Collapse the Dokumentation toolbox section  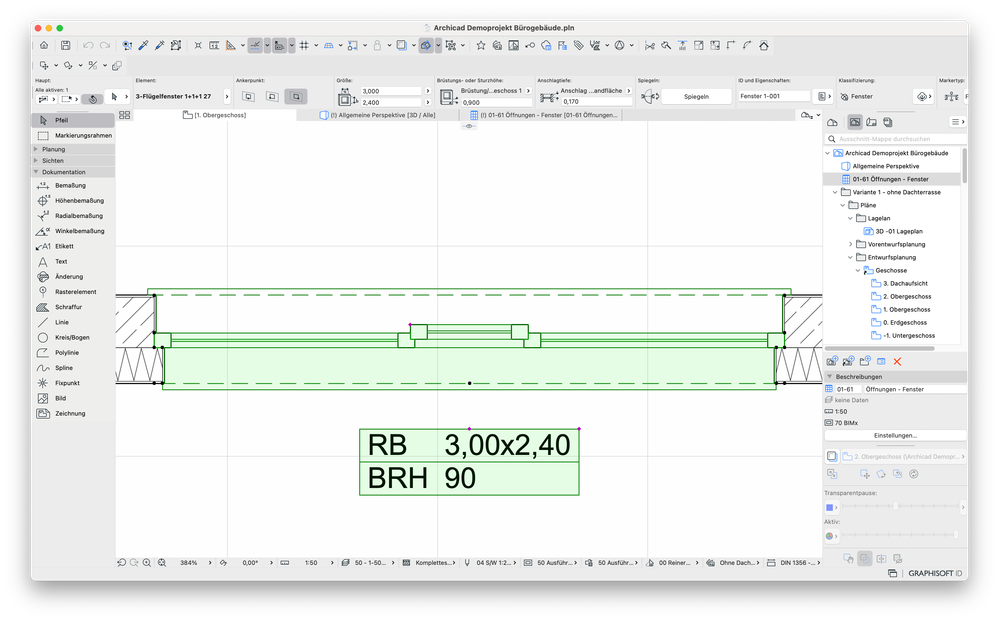[x=36, y=172]
